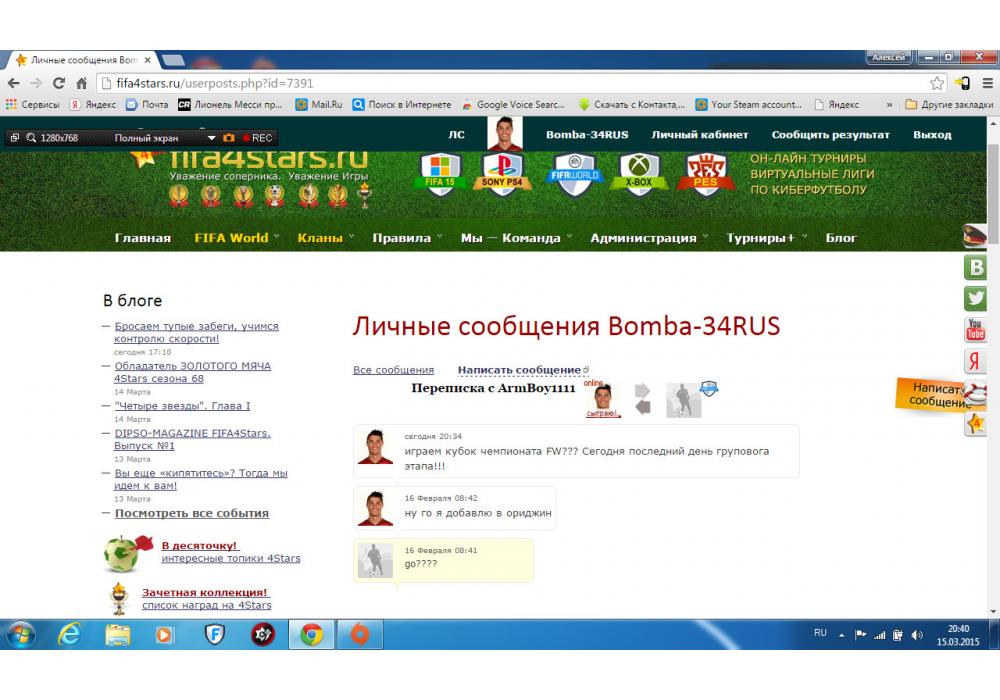Open the VK social sidebar icon

pyautogui.click(x=975, y=267)
